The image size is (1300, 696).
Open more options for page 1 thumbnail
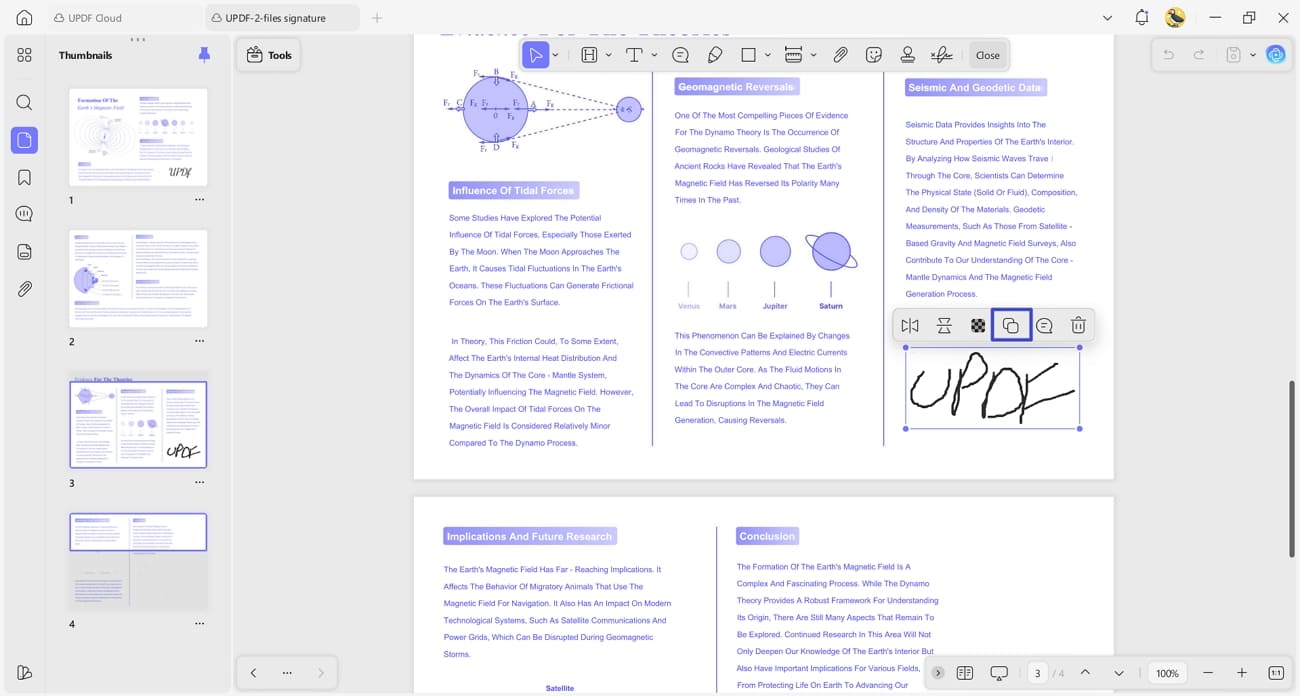(199, 200)
